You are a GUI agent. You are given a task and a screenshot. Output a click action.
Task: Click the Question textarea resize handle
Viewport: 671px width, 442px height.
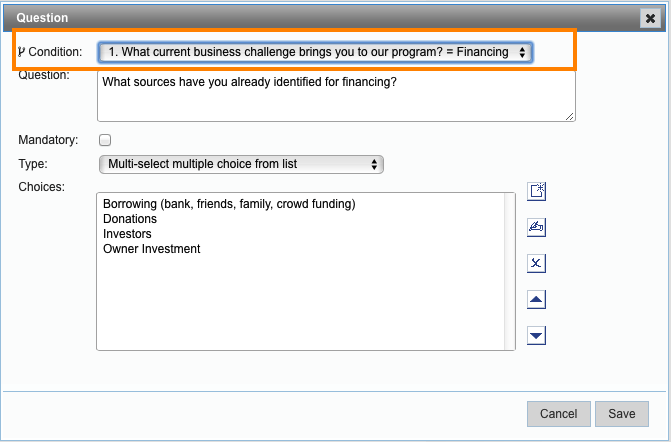[570, 116]
